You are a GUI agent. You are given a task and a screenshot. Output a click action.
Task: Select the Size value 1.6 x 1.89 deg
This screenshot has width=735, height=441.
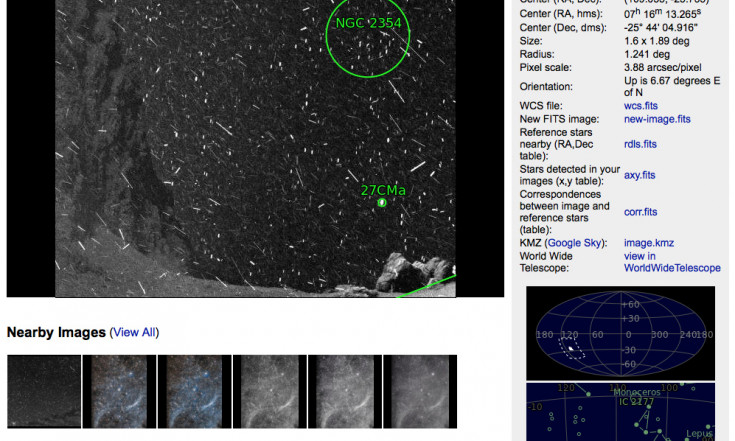tap(656, 41)
